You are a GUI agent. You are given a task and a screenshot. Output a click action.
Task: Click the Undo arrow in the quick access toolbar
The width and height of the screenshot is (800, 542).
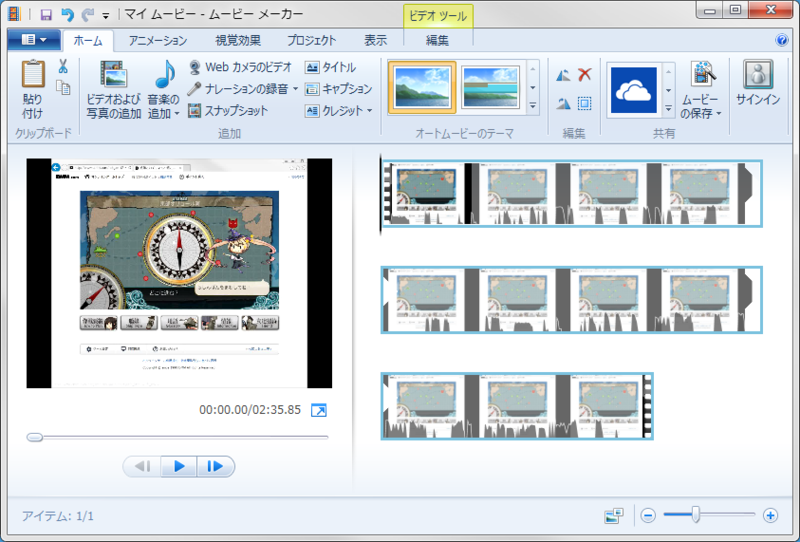(67, 14)
